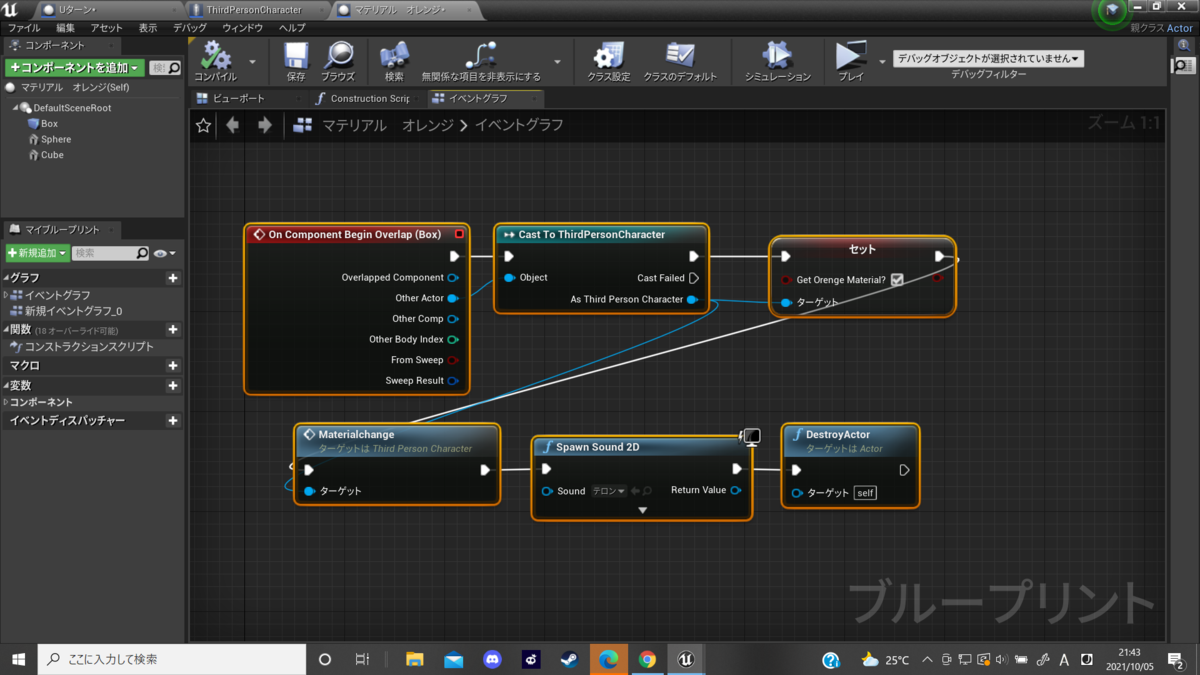
Task: Click the Windows taskbar search box
Action: click(172, 660)
